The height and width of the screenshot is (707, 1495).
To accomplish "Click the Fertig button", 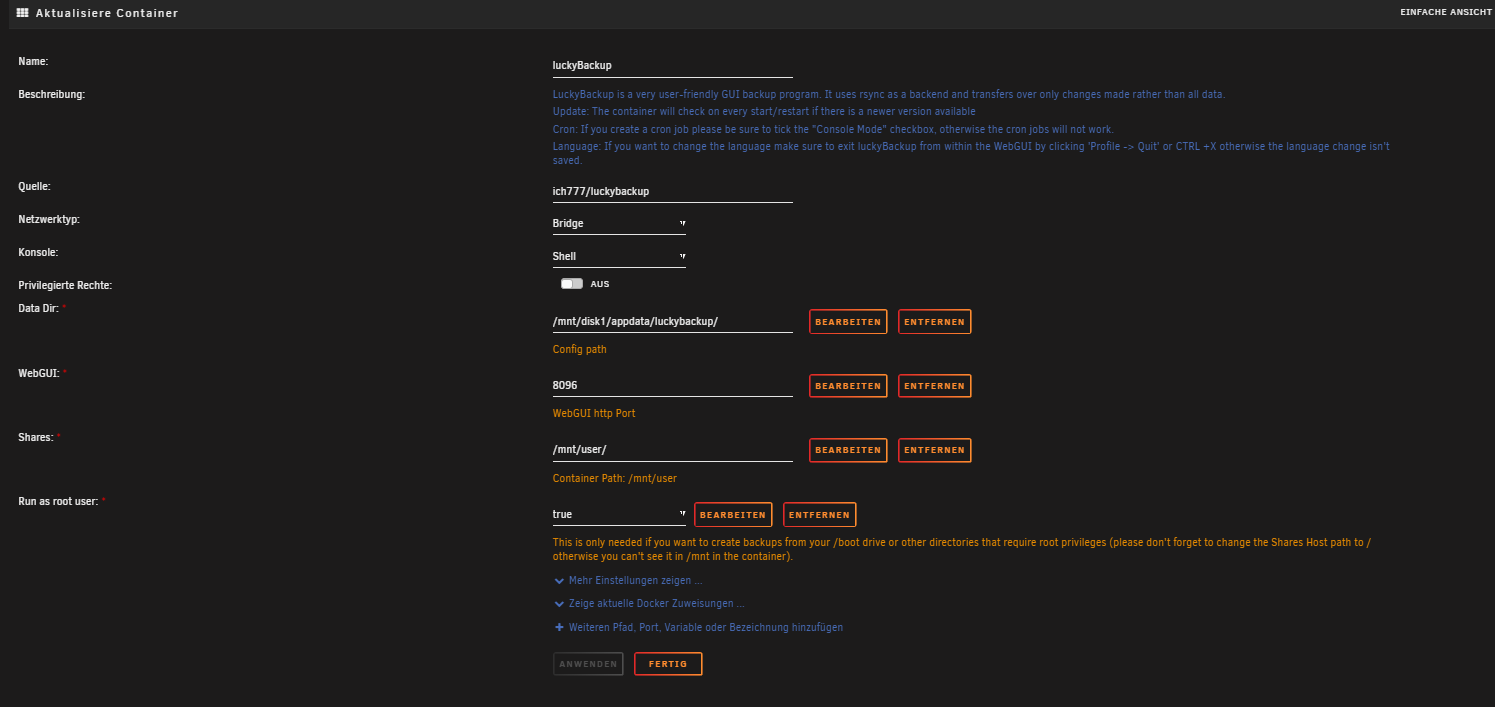I will click(668, 664).
